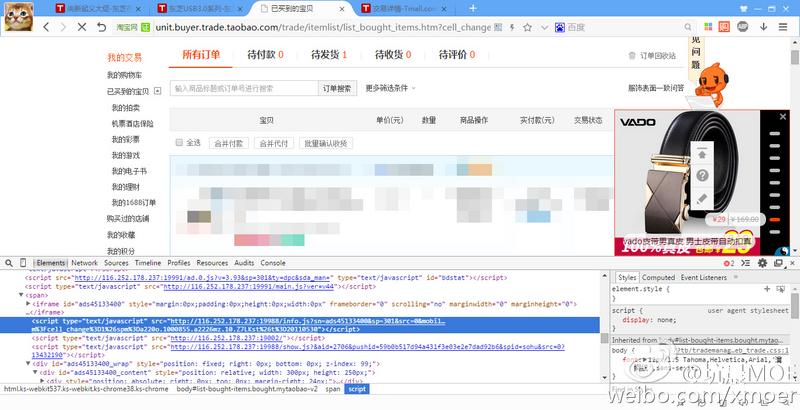Switch to DevTools Console panel
Image resolution: width=800 pixels, height=410 pixels.
click(273, 263)
